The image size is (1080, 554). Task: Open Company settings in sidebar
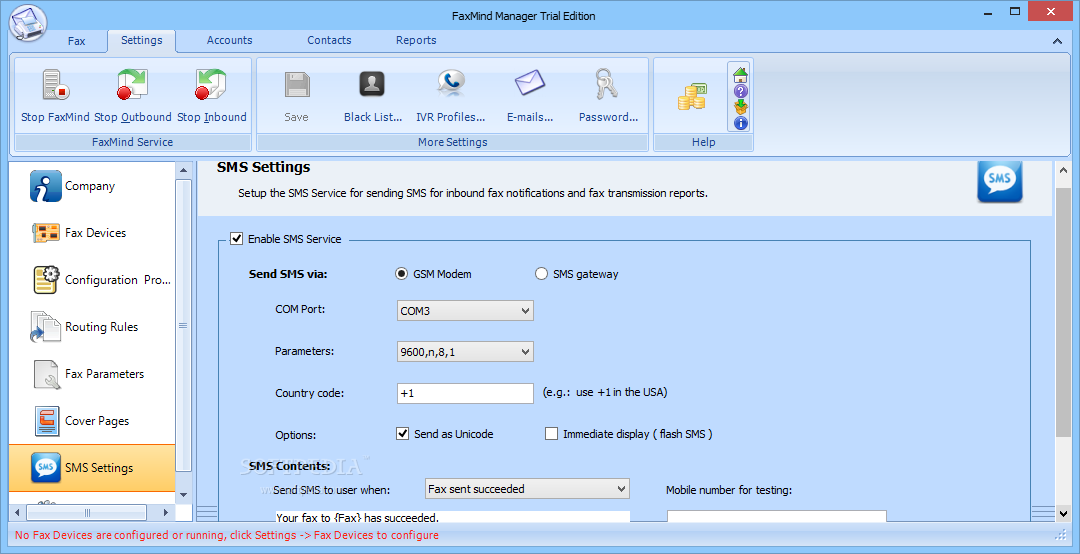(92, 186)
